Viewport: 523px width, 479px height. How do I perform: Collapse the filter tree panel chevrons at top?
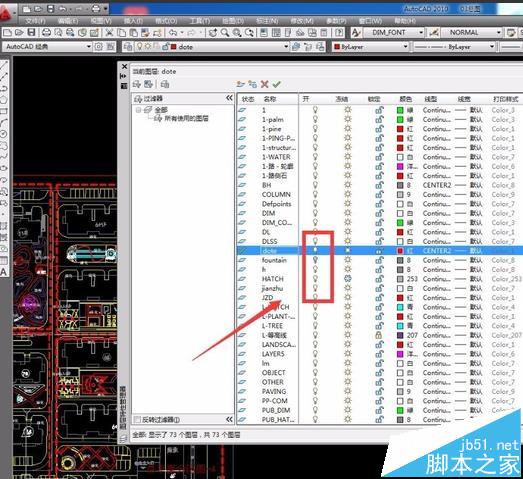click(229, 98)
